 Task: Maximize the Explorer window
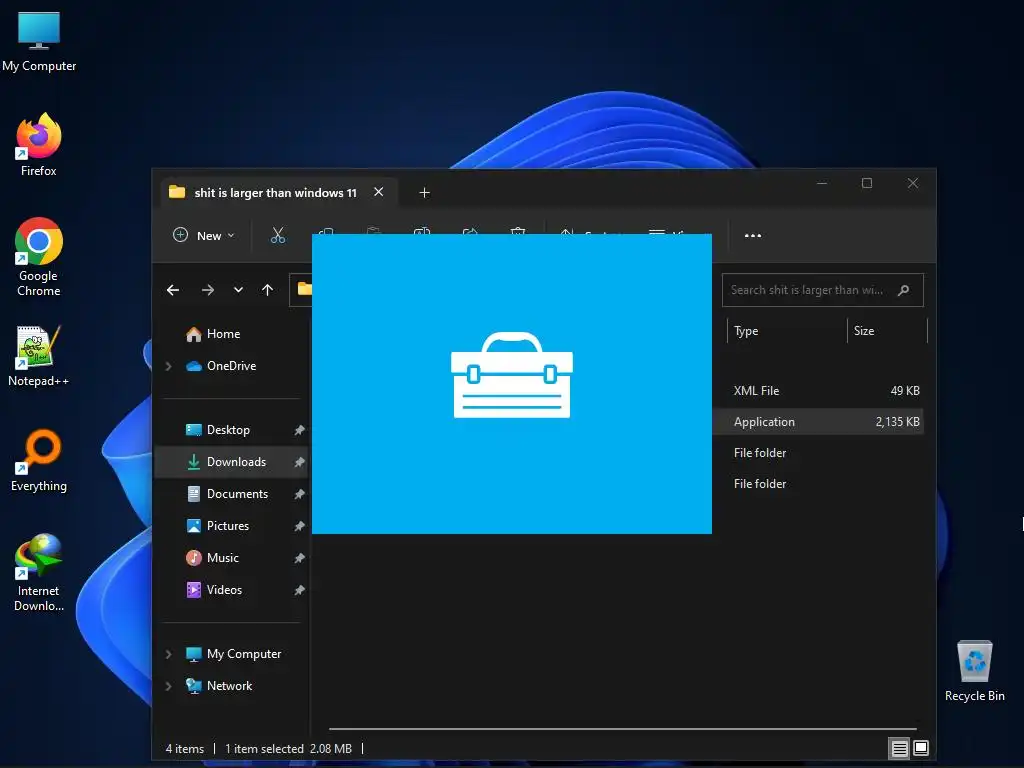867,184
